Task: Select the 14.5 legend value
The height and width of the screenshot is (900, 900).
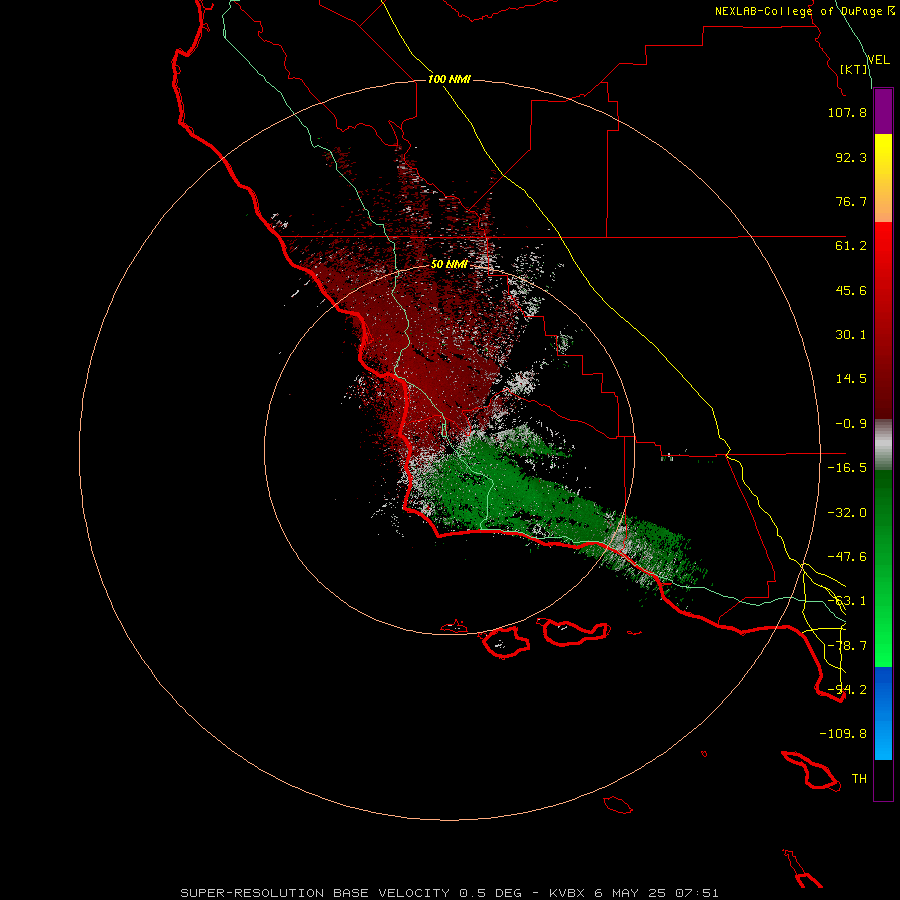Action: click(x=851, y=379)
